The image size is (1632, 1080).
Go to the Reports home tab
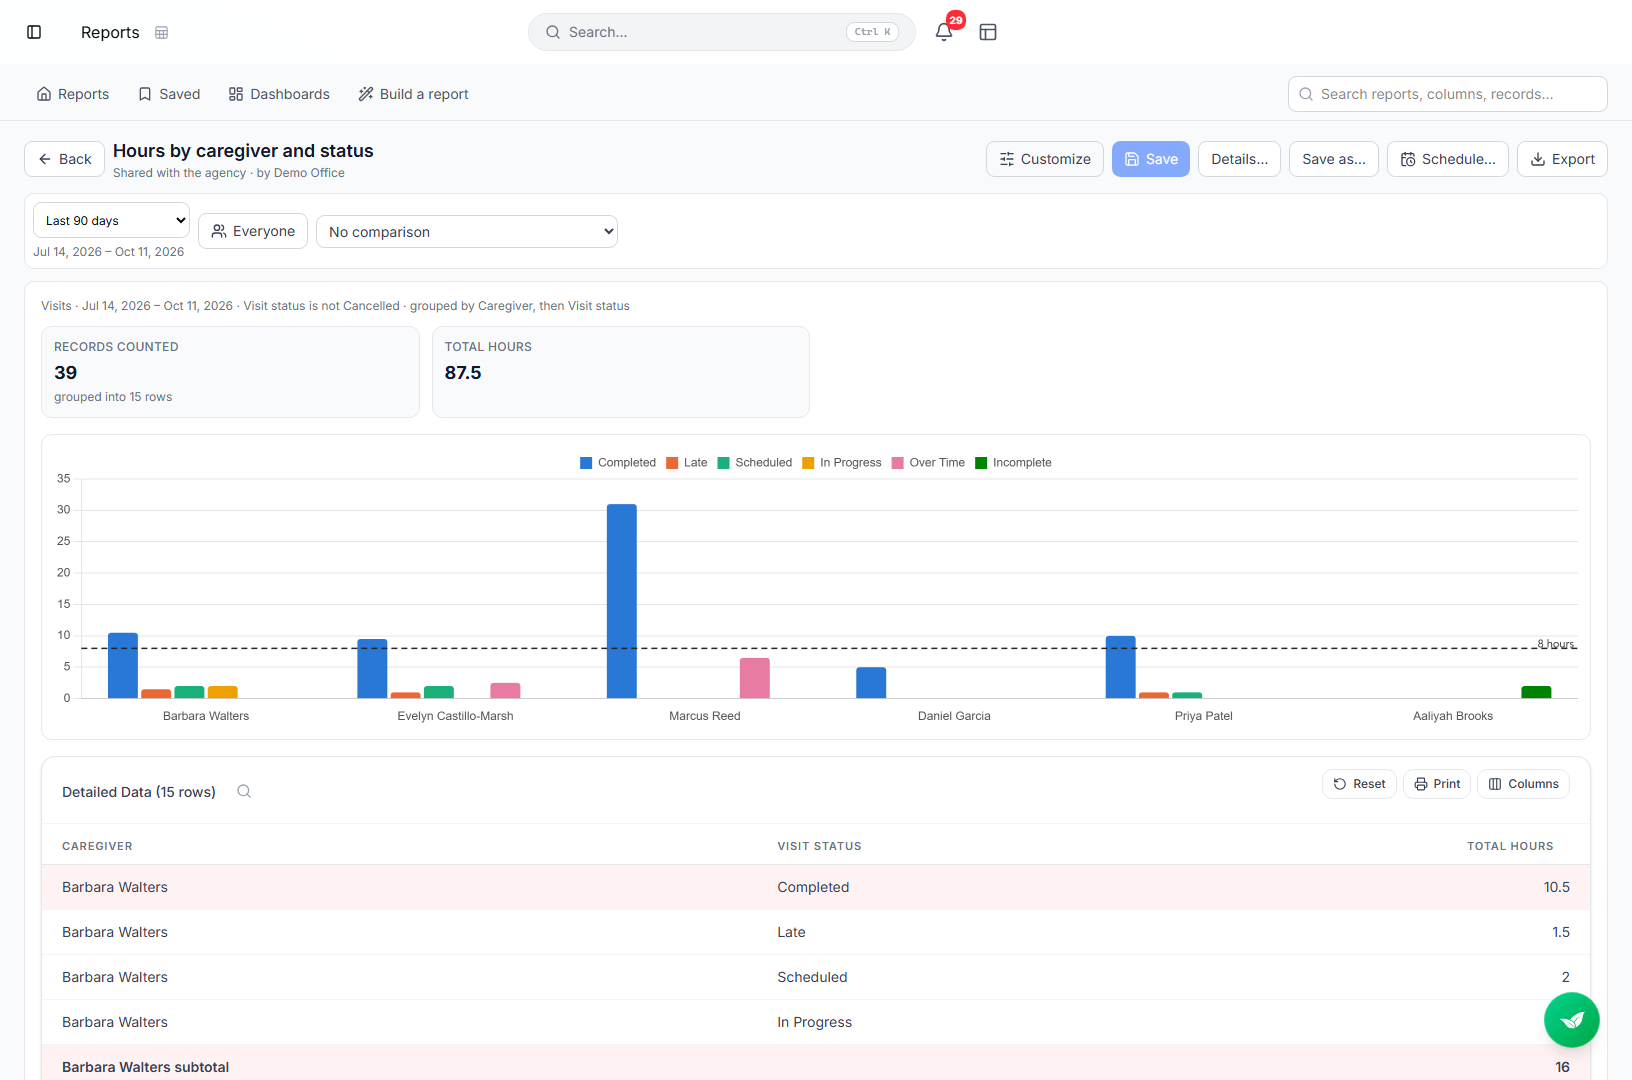click(73, 94)
